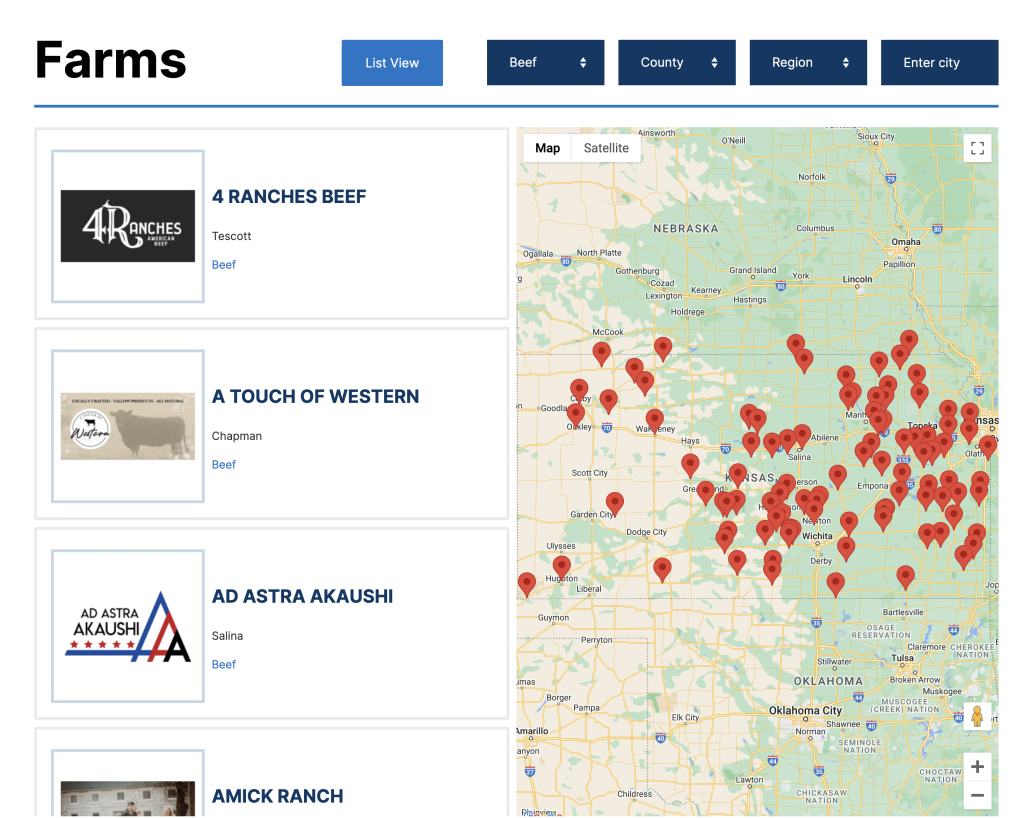Click the Ad Astra Akaushi logo thumbnail
The width and height of the screenshot is (1030, 818).
pyautogui.click(x=128, y=626)
